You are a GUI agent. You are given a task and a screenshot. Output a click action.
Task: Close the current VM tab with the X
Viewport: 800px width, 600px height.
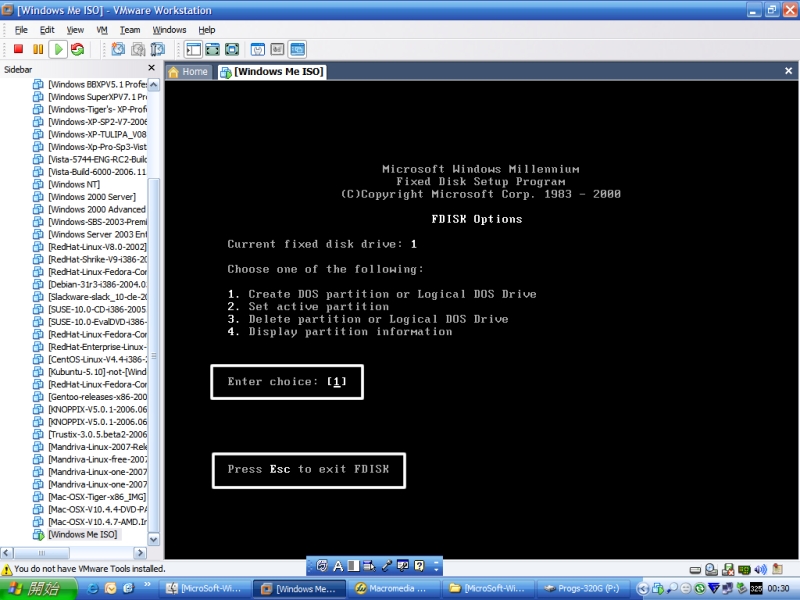[788, 71]
